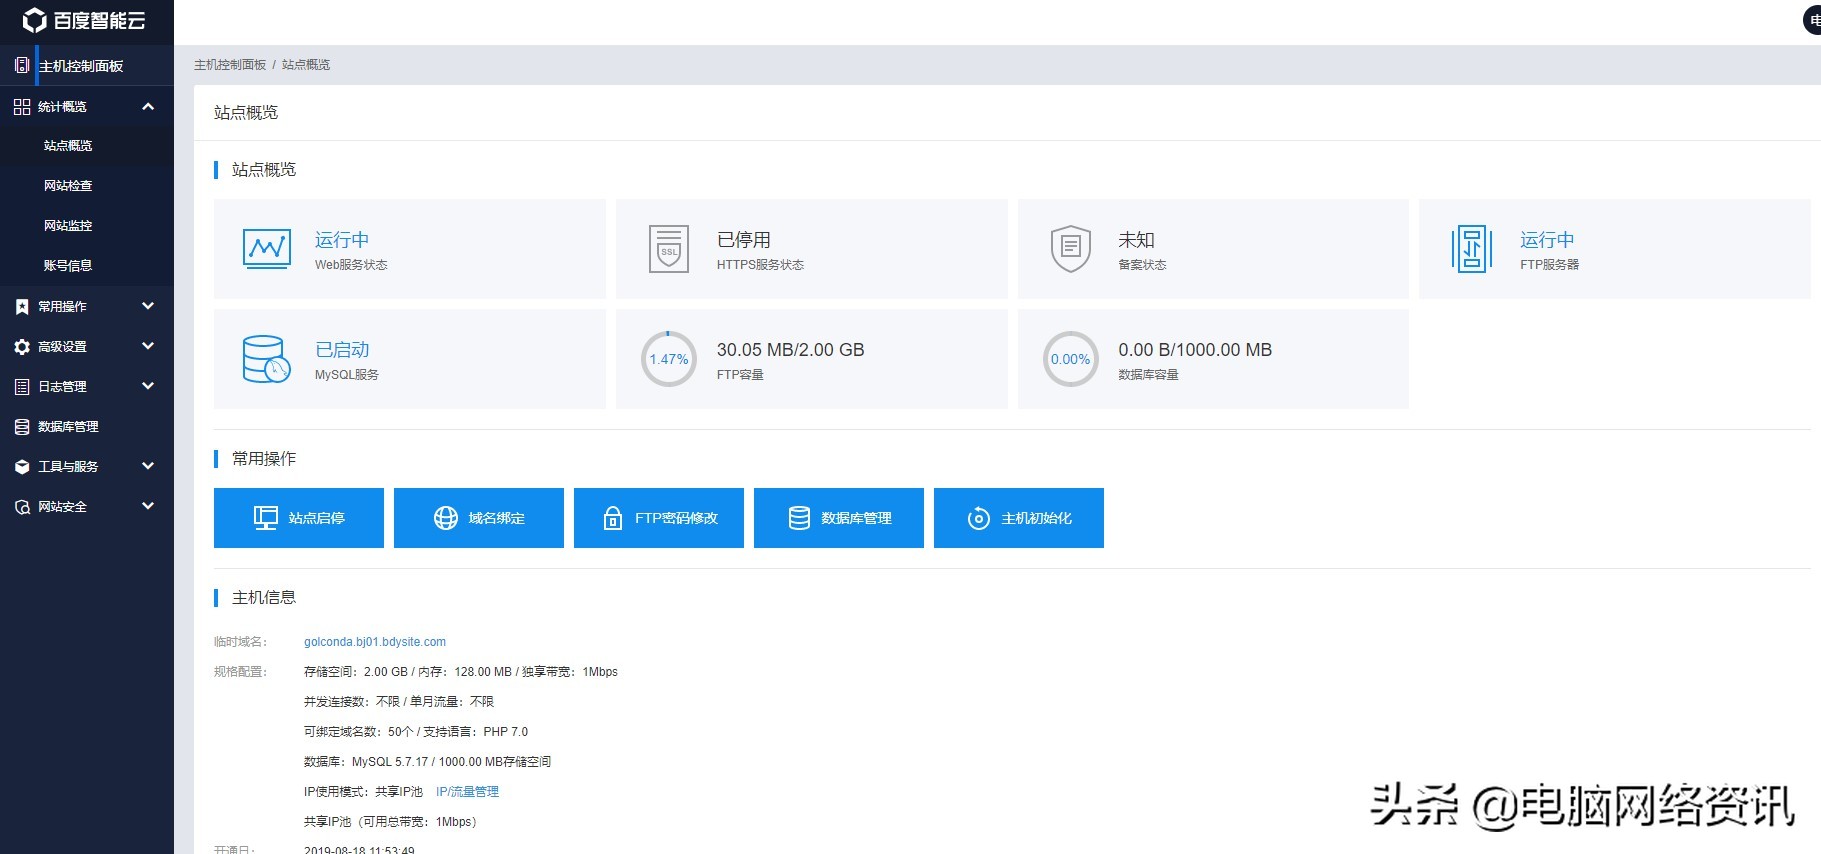Click the Baidu AI Cloud logo
The height and width of the screenshot is (854, 1821).
(x=84, y=21)
